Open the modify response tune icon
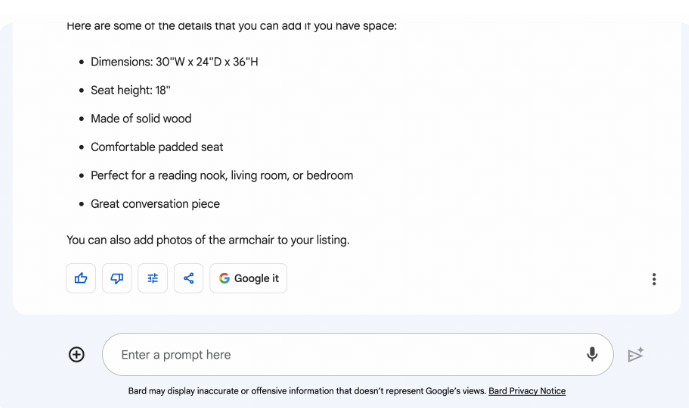The width and height of the screenshot is (689, 408). (153, 278)
